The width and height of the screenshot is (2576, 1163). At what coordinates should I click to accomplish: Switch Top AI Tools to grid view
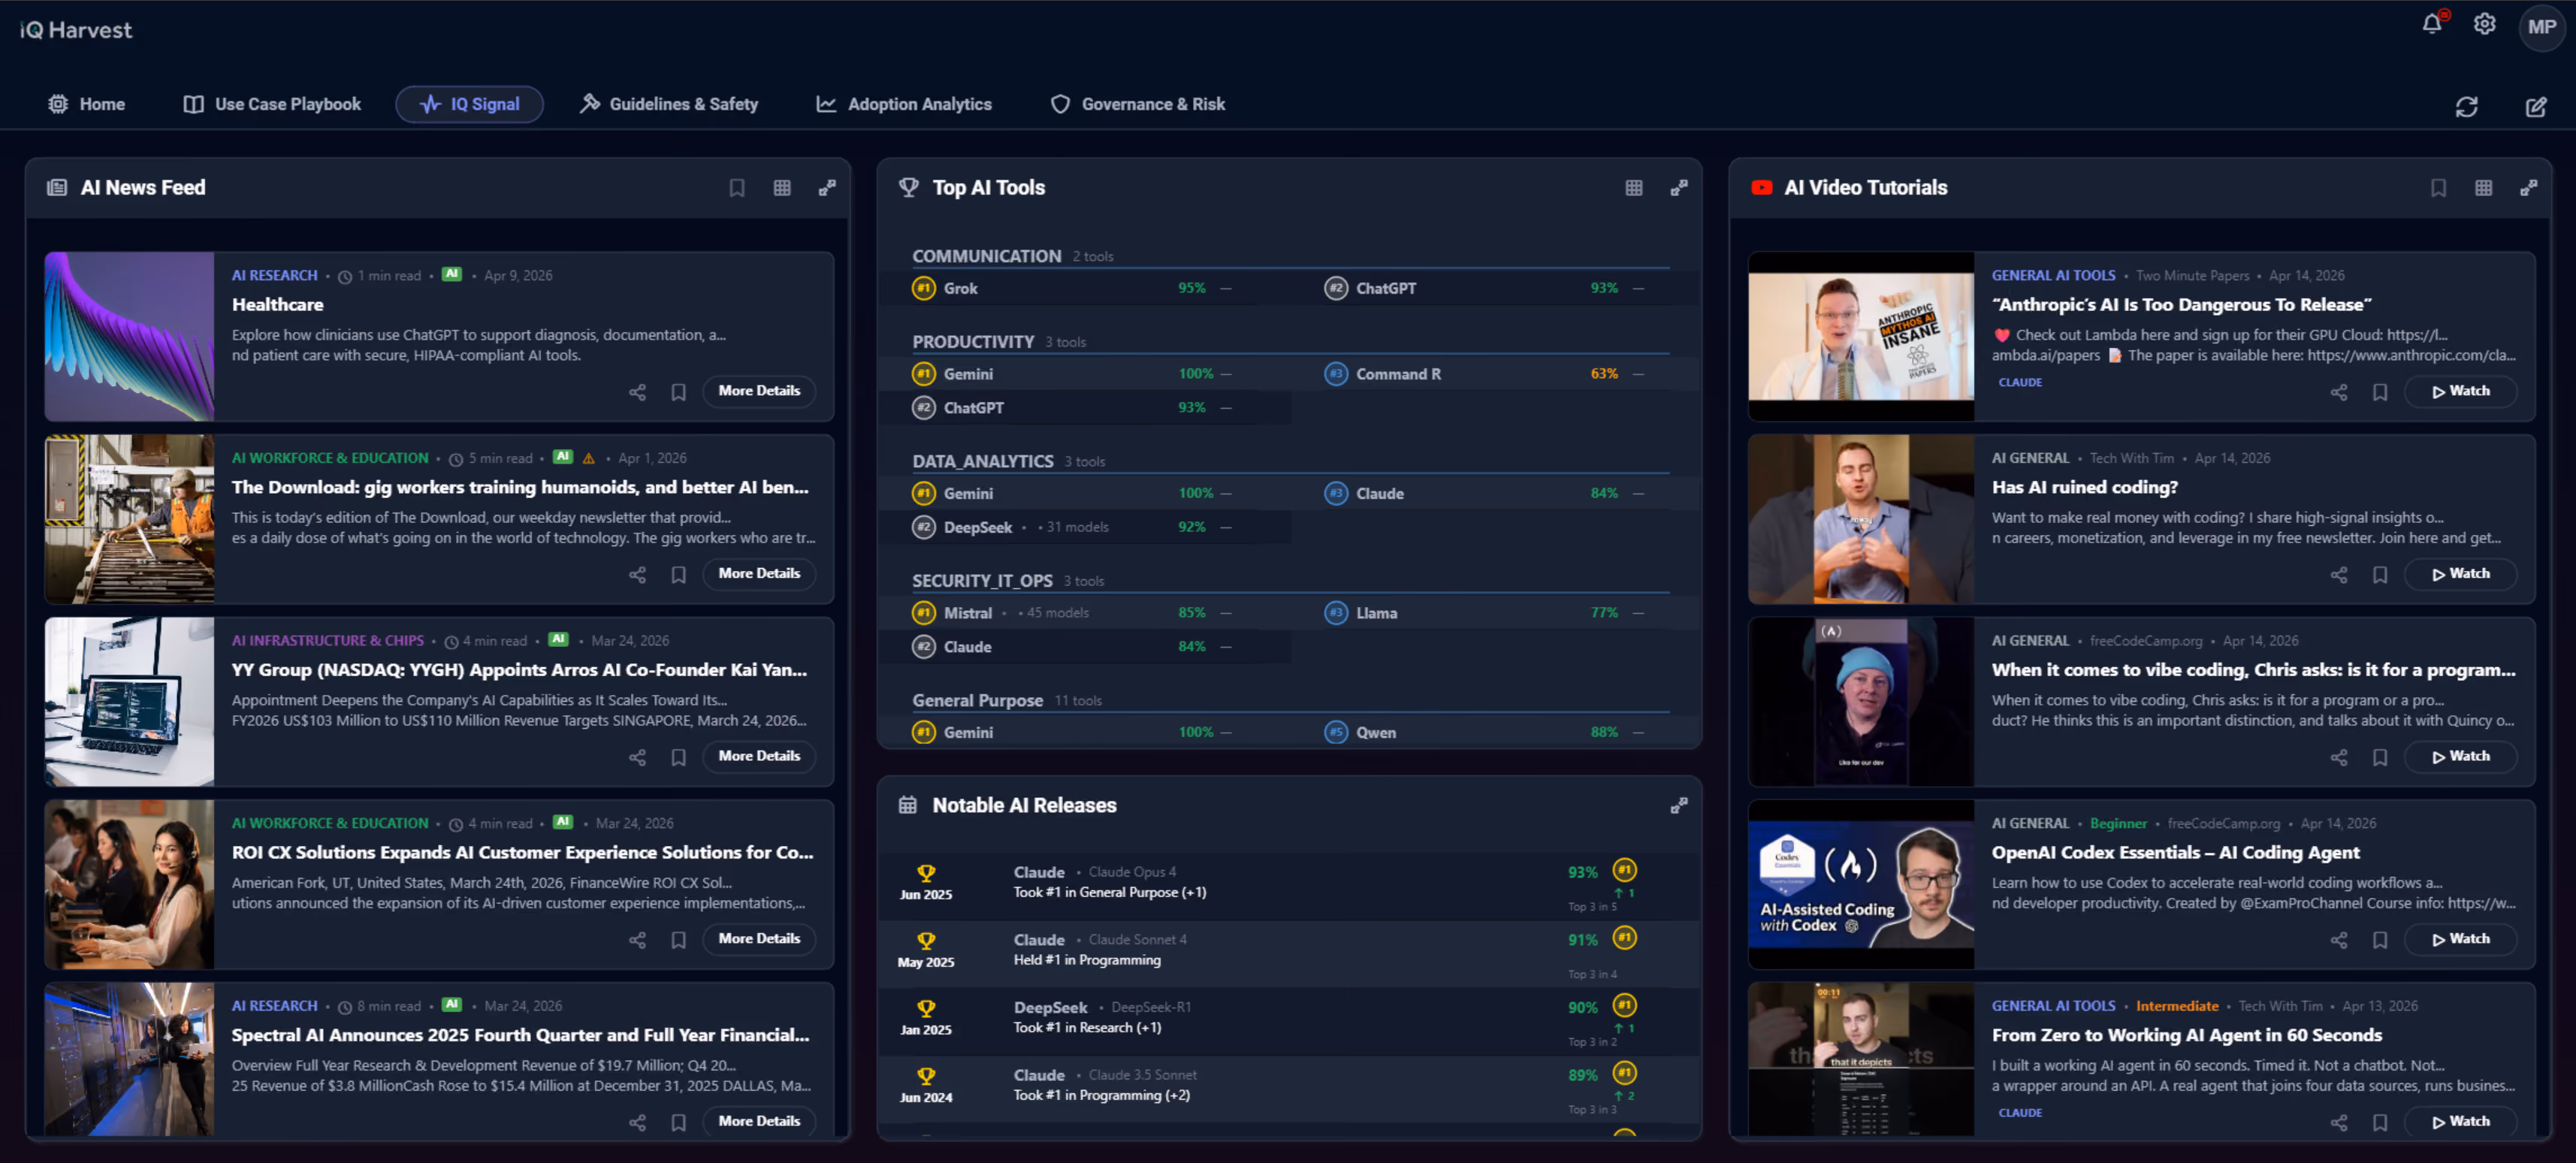click(1634, 188)
